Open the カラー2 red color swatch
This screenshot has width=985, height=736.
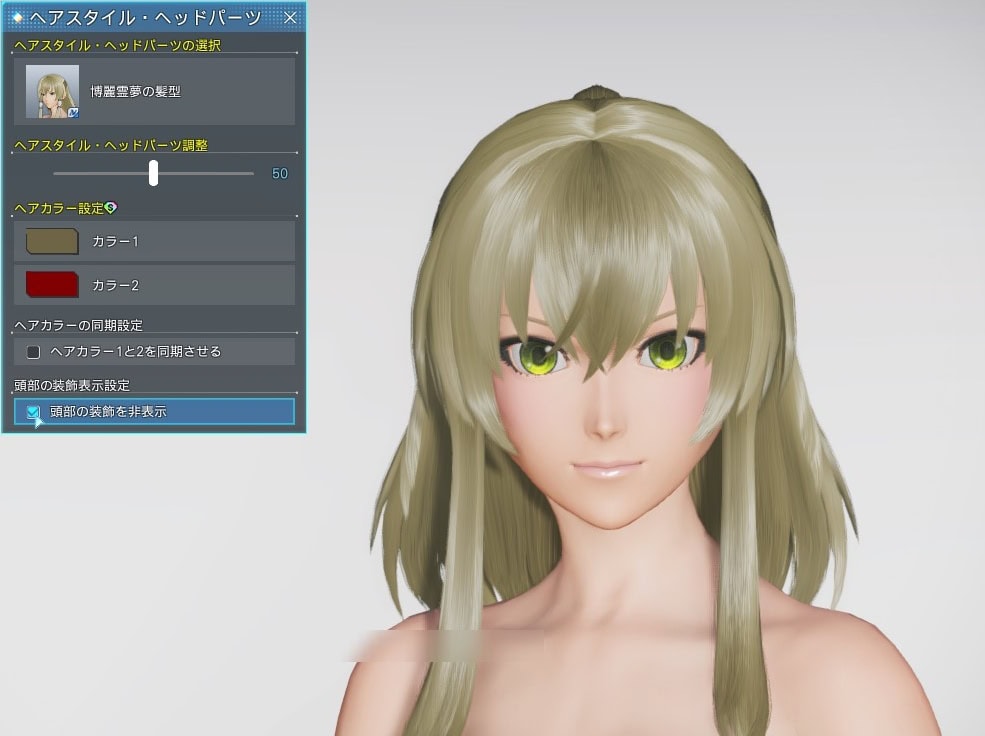(x=52, y=284)
